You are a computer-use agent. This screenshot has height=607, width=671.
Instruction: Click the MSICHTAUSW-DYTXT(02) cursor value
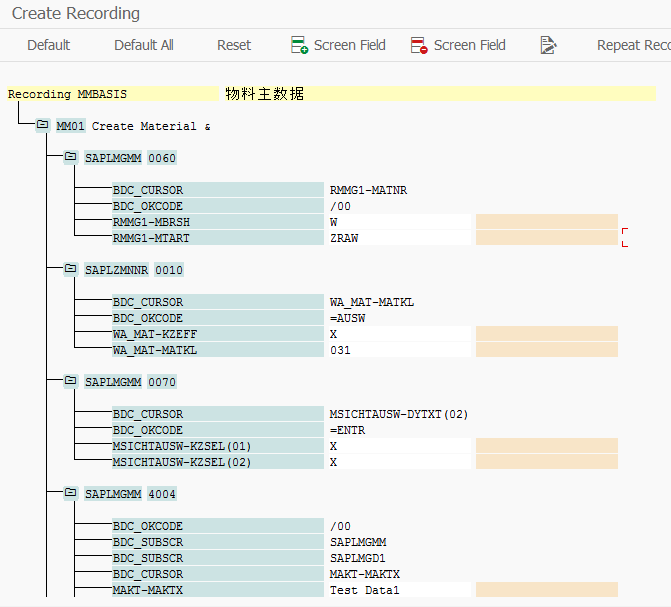[398, 414]
